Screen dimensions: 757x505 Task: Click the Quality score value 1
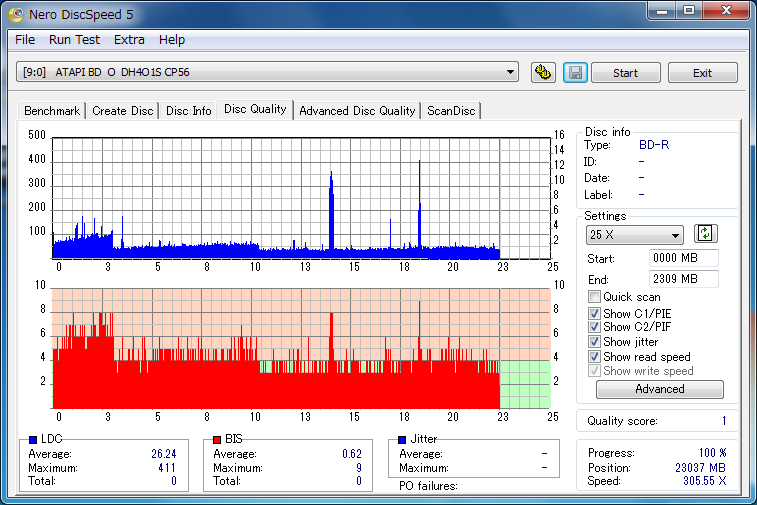724,421
